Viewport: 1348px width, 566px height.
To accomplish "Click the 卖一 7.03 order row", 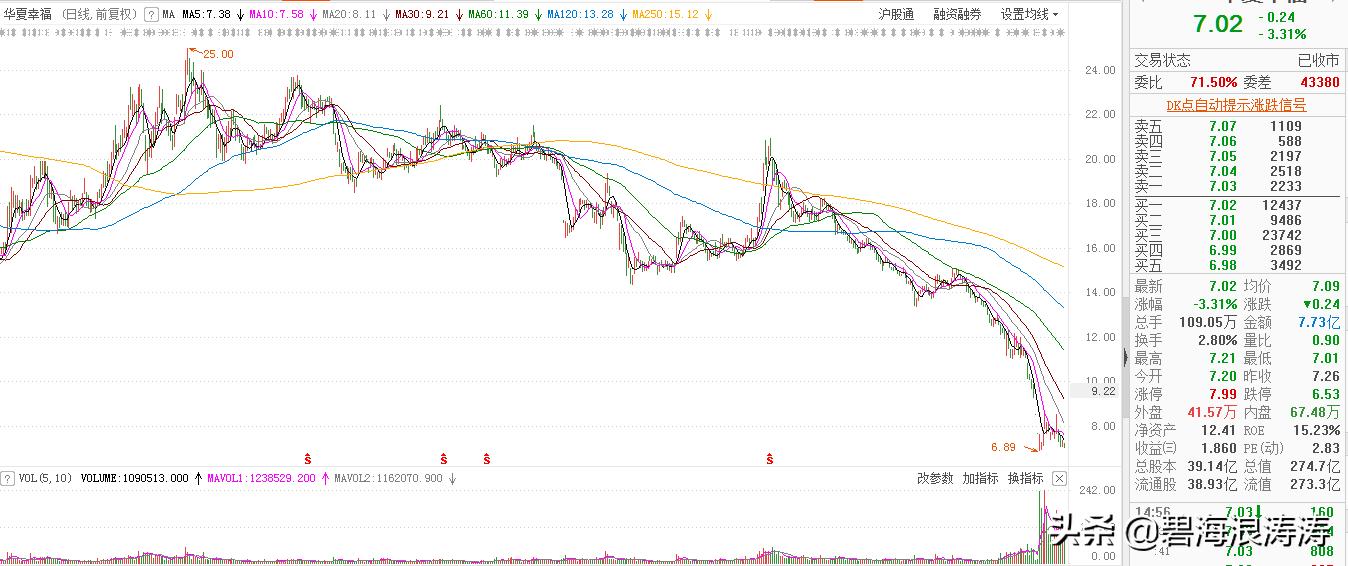I will [1236, 186].
